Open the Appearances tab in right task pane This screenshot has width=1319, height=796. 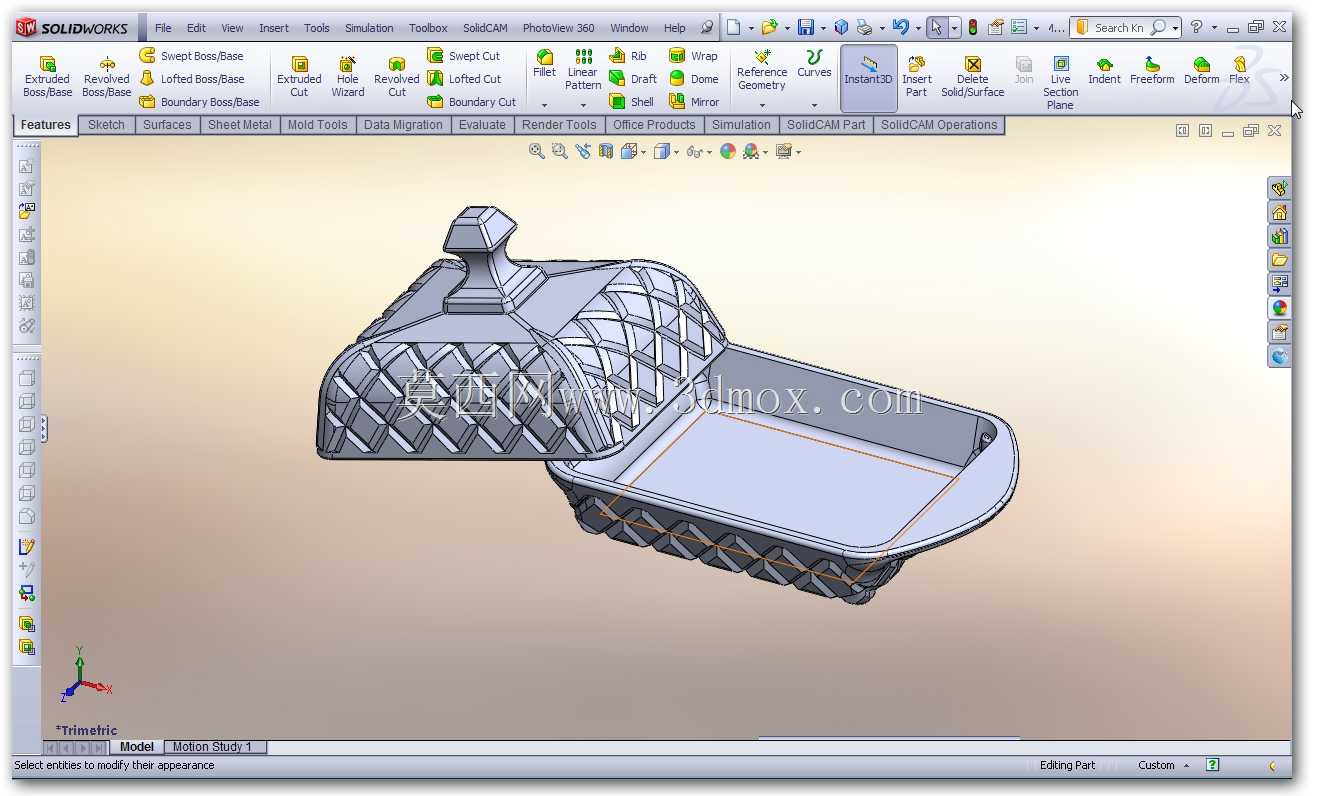point(1279,308)
